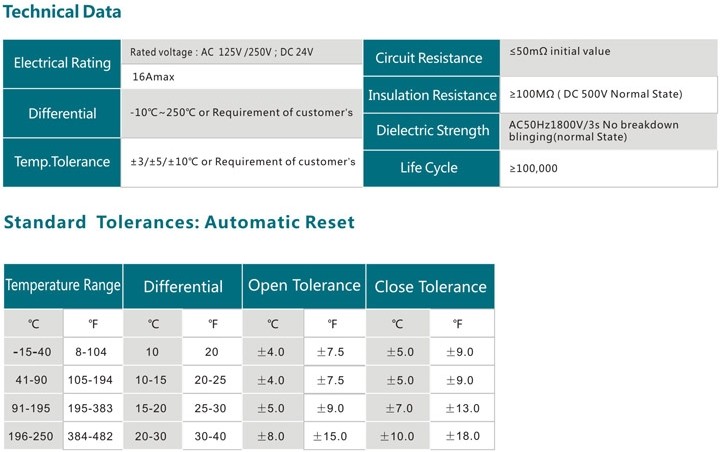Viewport: 724px width, 452px height.
Task: Select the ≤50mΩ initial value text
Action: coord(560,51)
